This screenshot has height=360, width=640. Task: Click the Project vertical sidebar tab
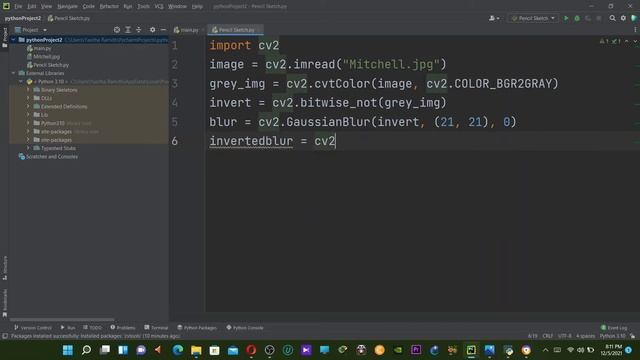[x=4, y=38]
